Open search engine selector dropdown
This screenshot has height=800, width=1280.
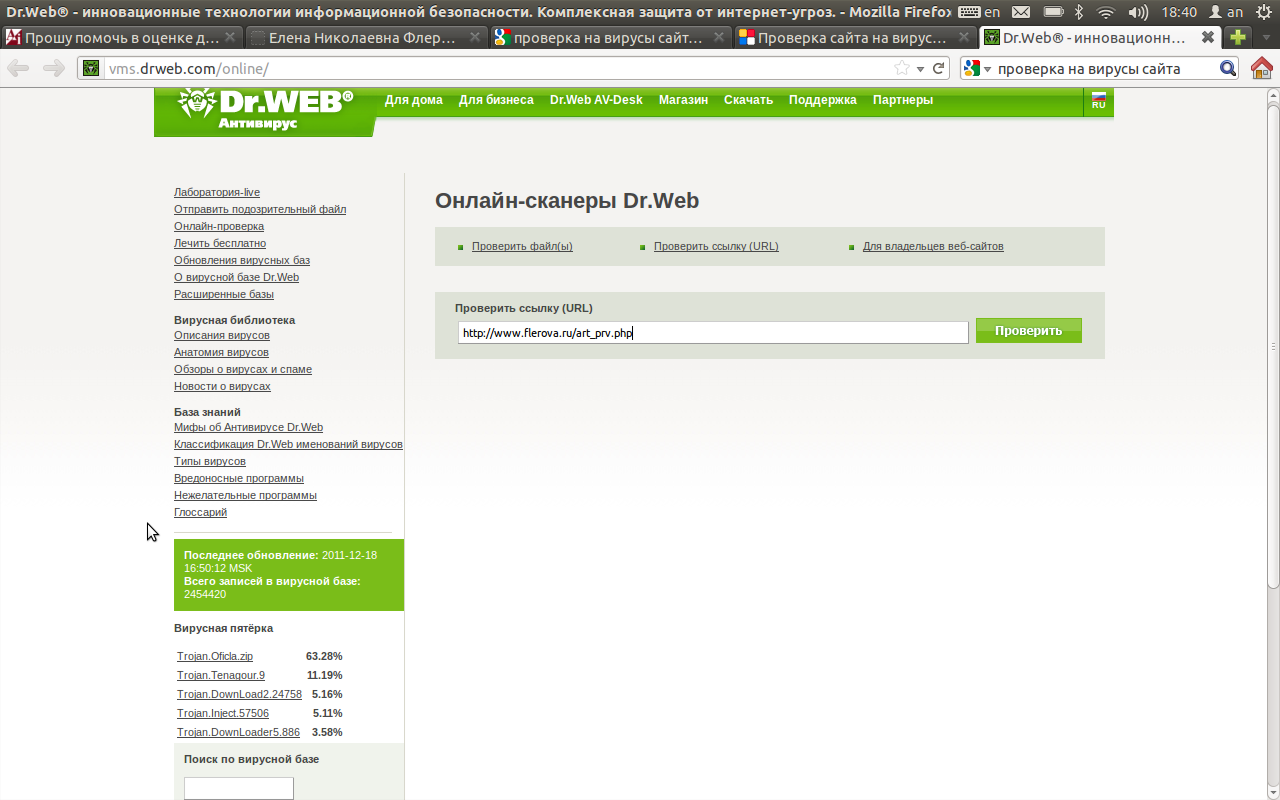pyautogui.click(x=977, y=69)
